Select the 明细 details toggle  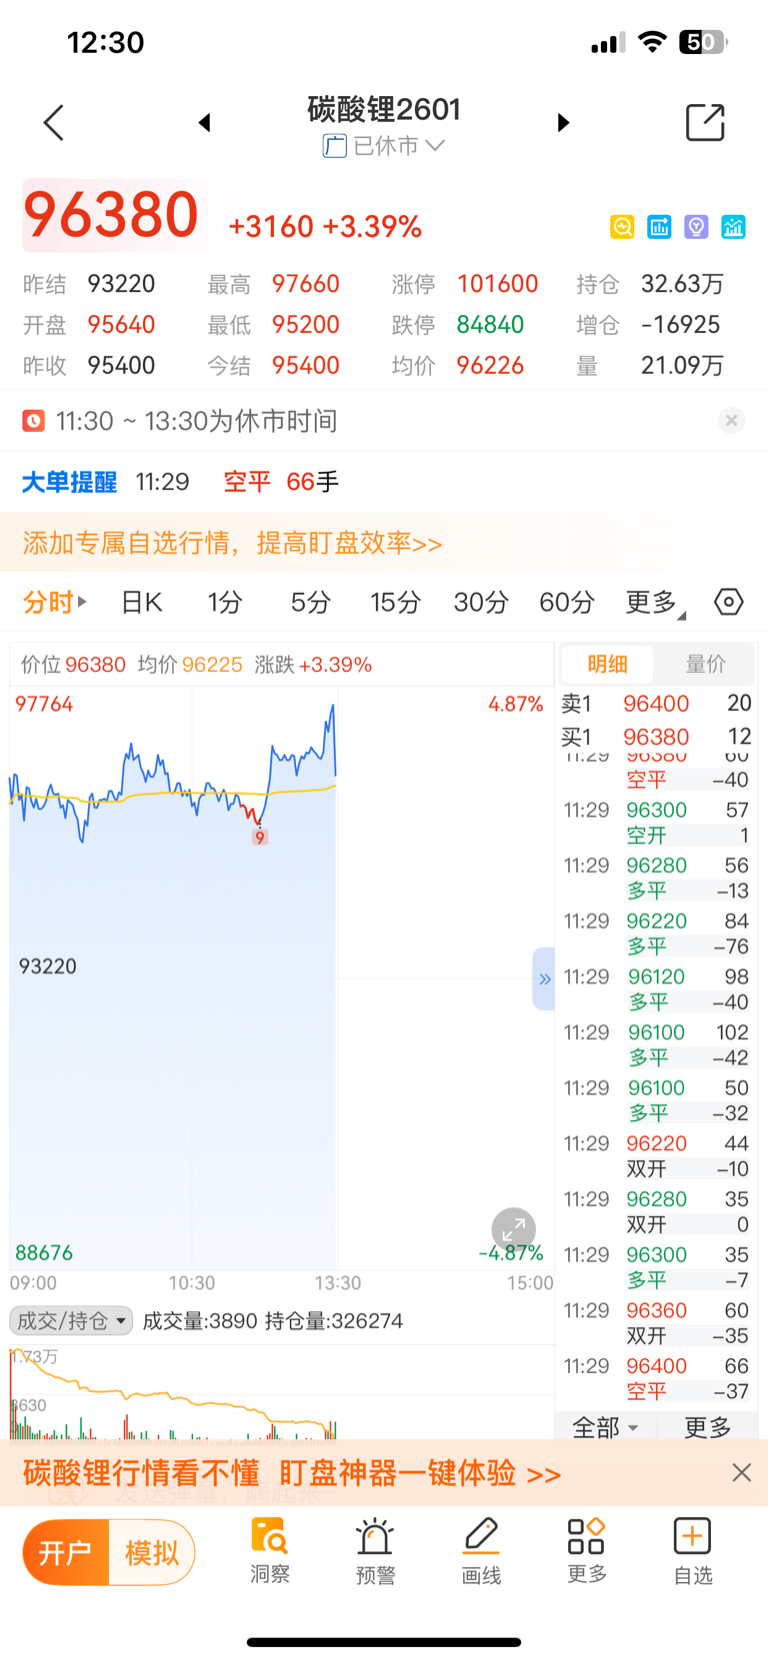[x=607, y=664]
